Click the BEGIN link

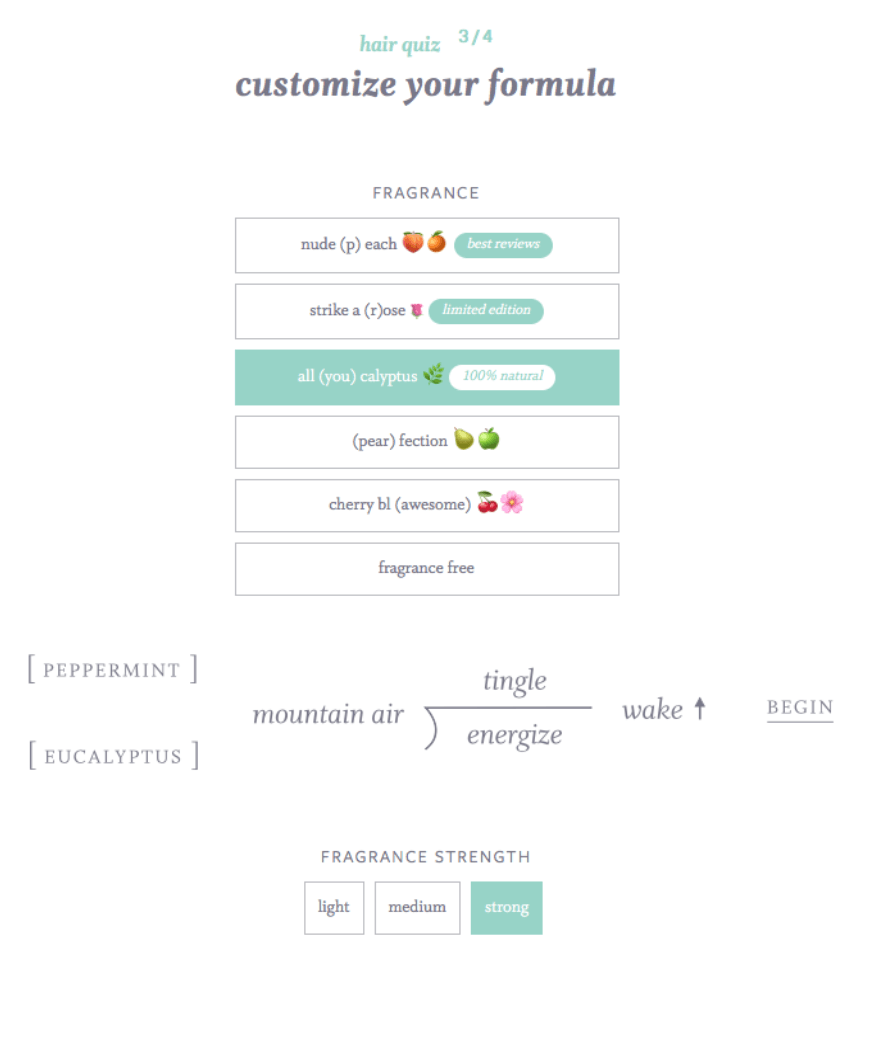800,708
